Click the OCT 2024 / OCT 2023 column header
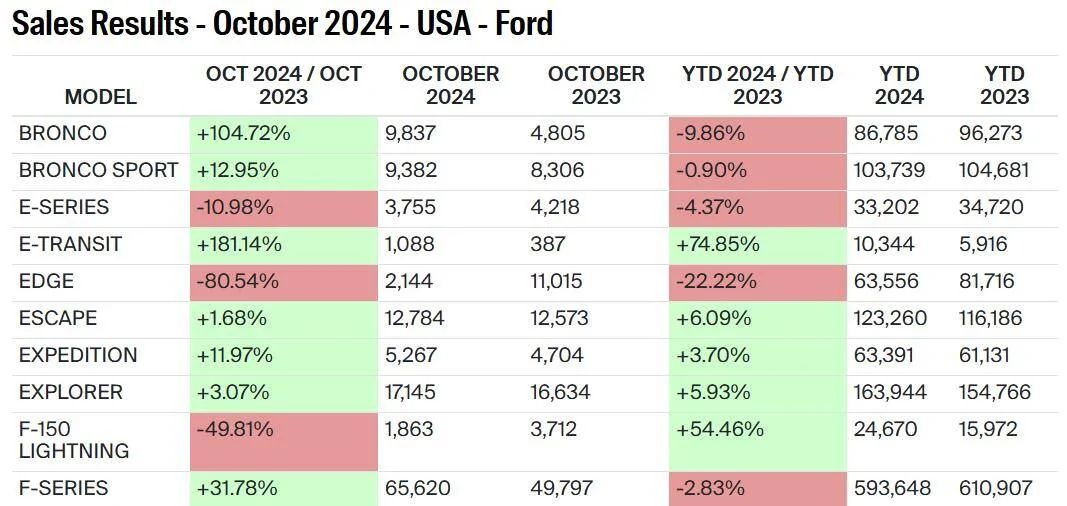Image resolution: width=1067 pixels, height=506 pixels. click(283, 85)
